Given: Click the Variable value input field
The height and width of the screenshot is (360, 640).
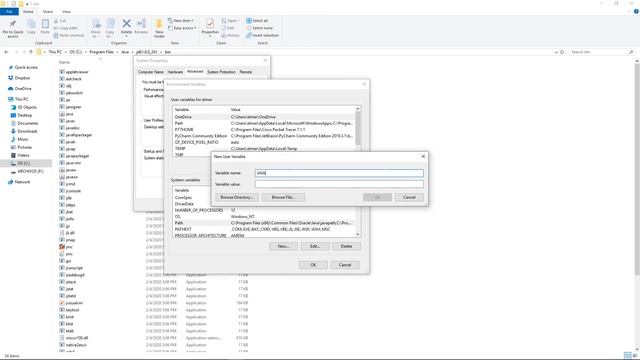Looking at the screenshot, I should pos(339,184).
